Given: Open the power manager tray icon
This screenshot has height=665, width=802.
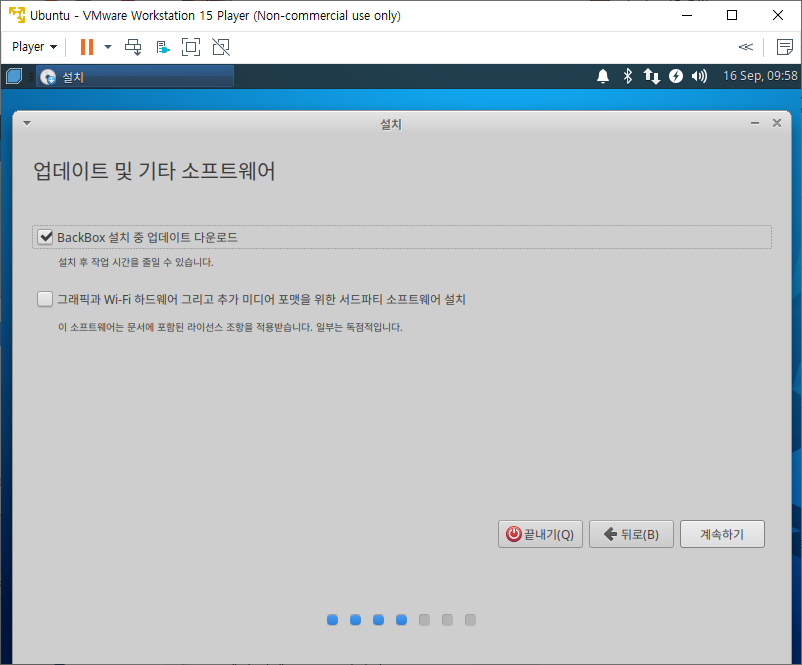Looking at the screenshot, I should point(676,76).
